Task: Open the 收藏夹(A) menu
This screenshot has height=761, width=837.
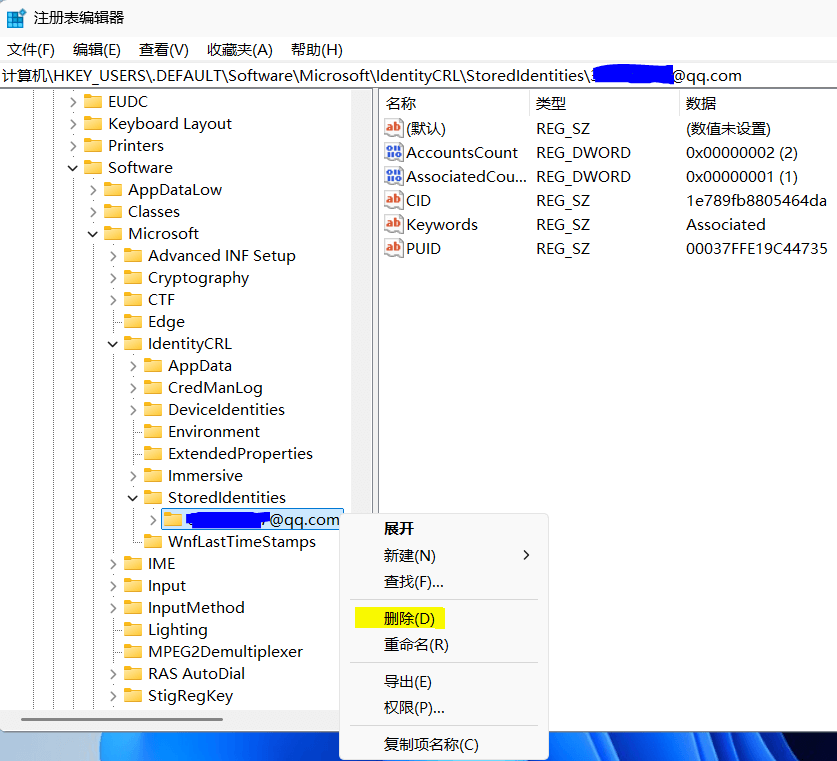Action: [239, 50]
